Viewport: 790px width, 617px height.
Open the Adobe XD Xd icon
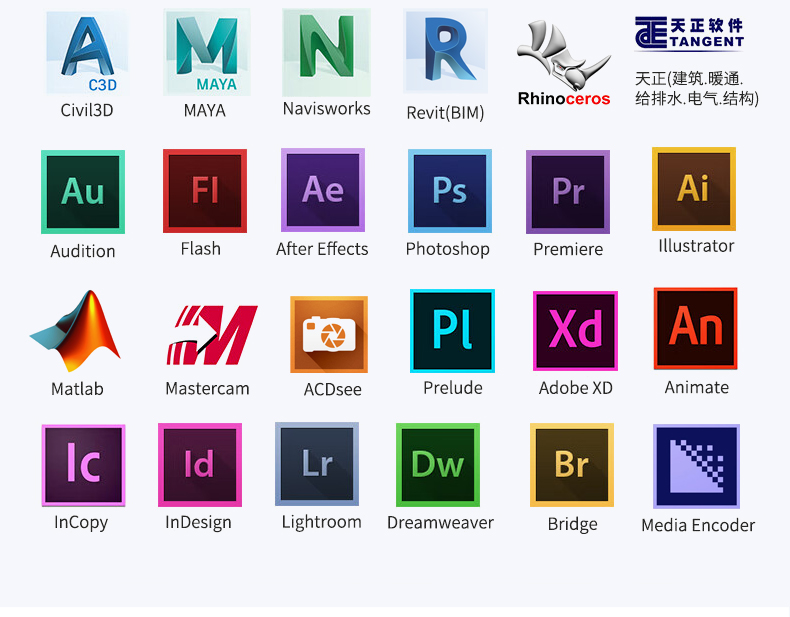tap(575, 331)
